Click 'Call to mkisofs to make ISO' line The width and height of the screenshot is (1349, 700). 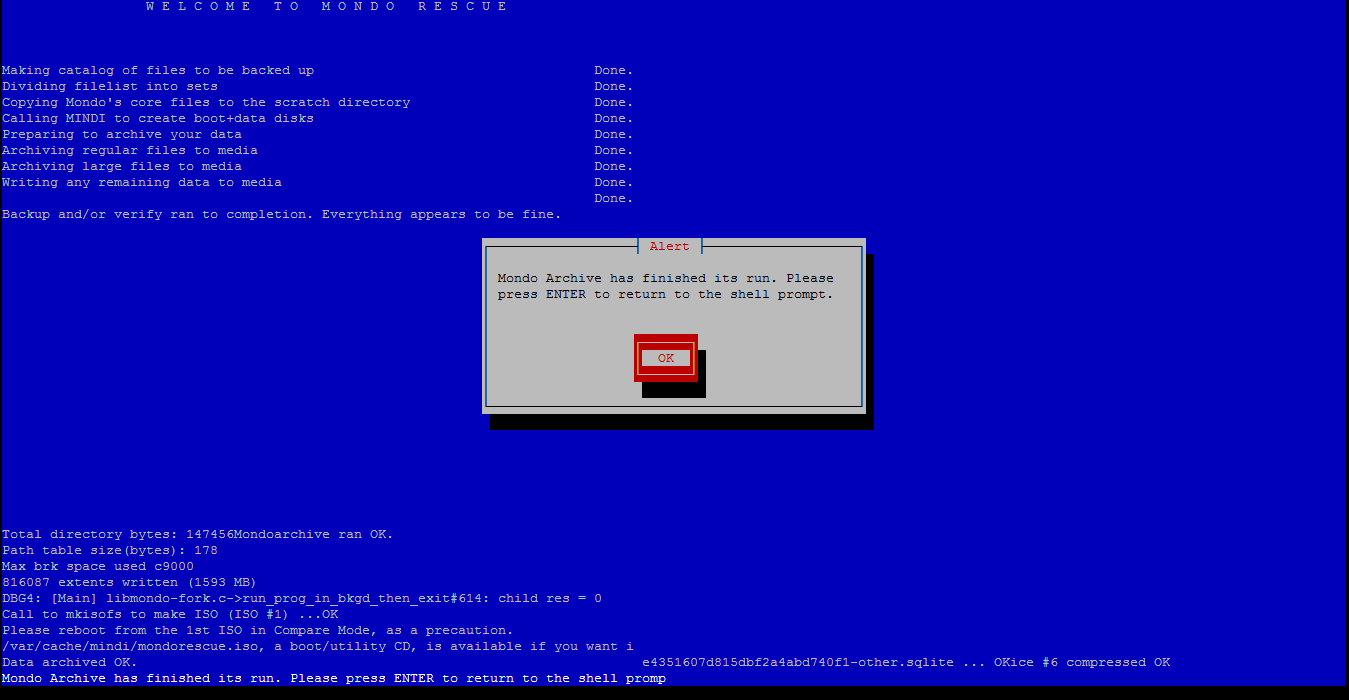(170, 614)
